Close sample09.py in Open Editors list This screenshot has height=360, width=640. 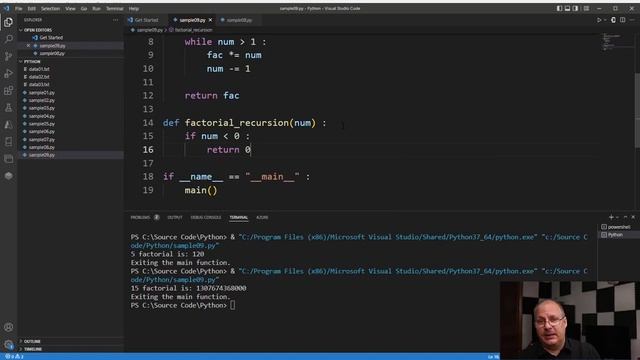(x=28, y=46)
